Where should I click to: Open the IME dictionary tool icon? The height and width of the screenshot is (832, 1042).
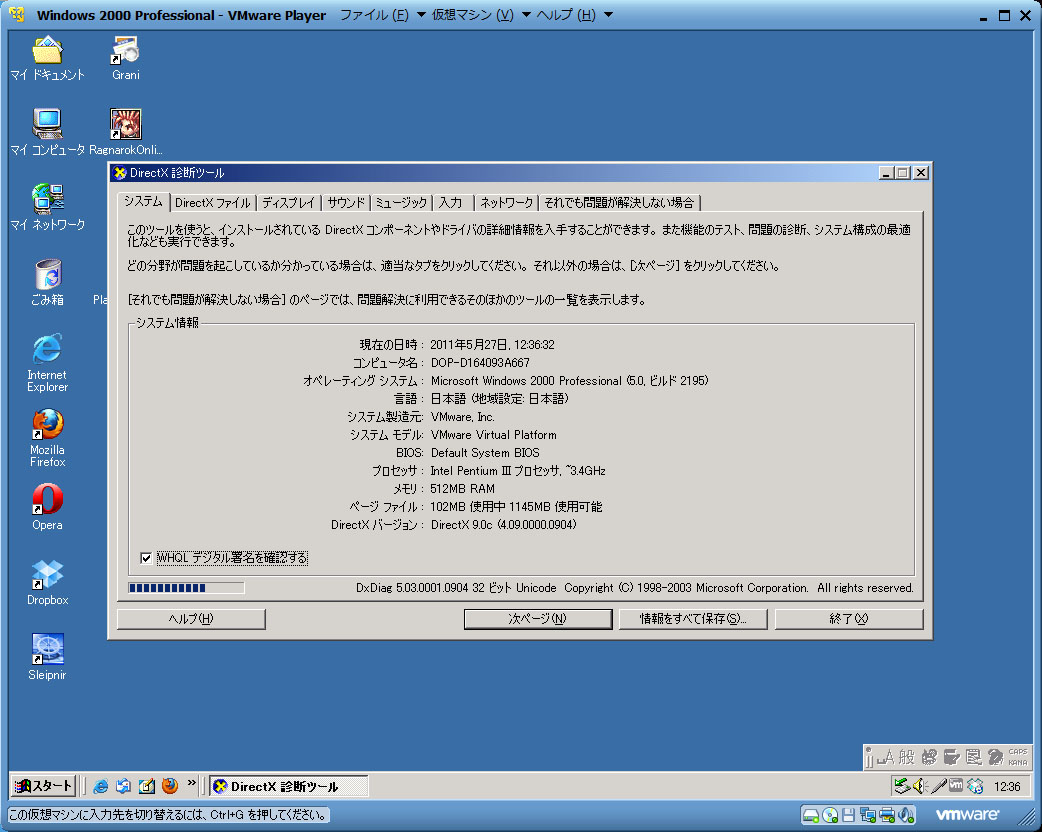[952, 757]
